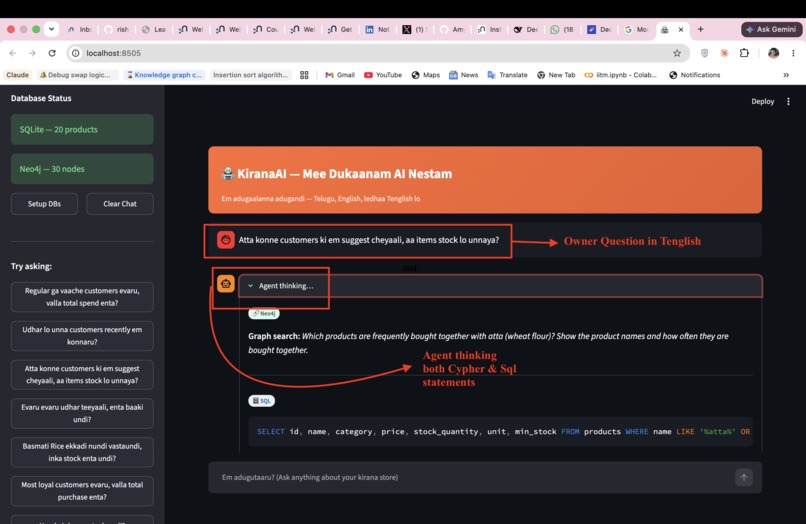Screen dimensions: 806x524
Task: Close the active KiranaAI tab
Action: (x=681, y=29)
